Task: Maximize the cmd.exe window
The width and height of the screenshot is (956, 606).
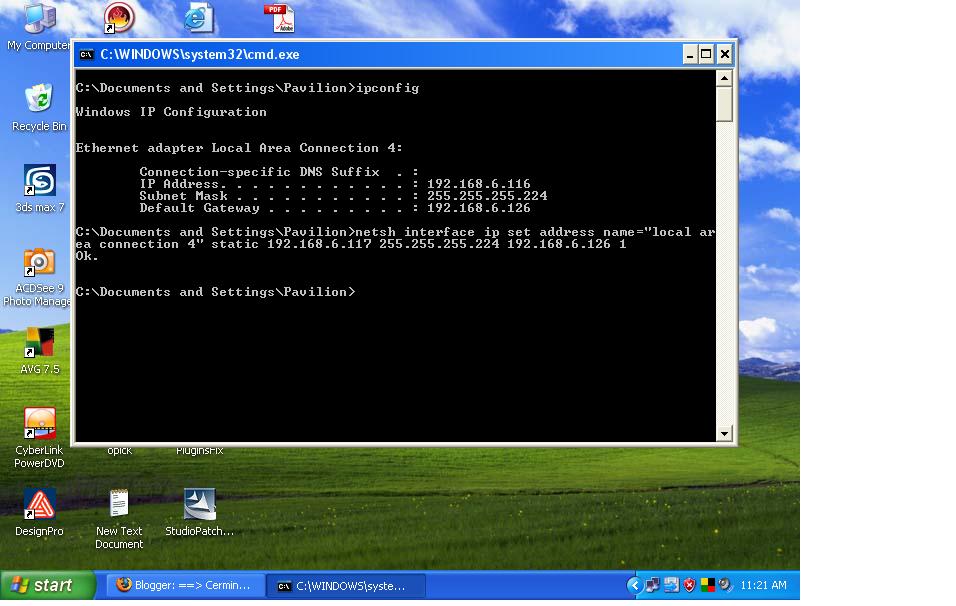Action: click(x=706, y=54)
